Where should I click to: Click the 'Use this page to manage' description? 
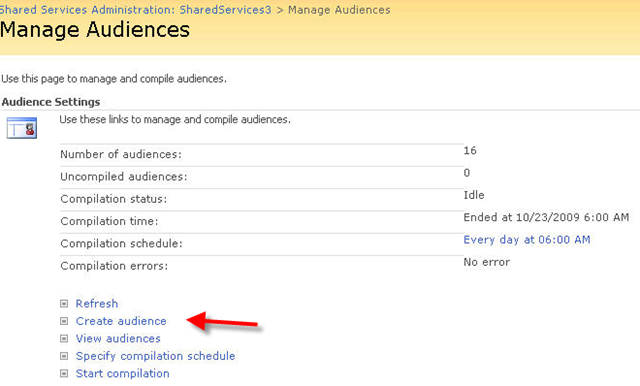114,79
